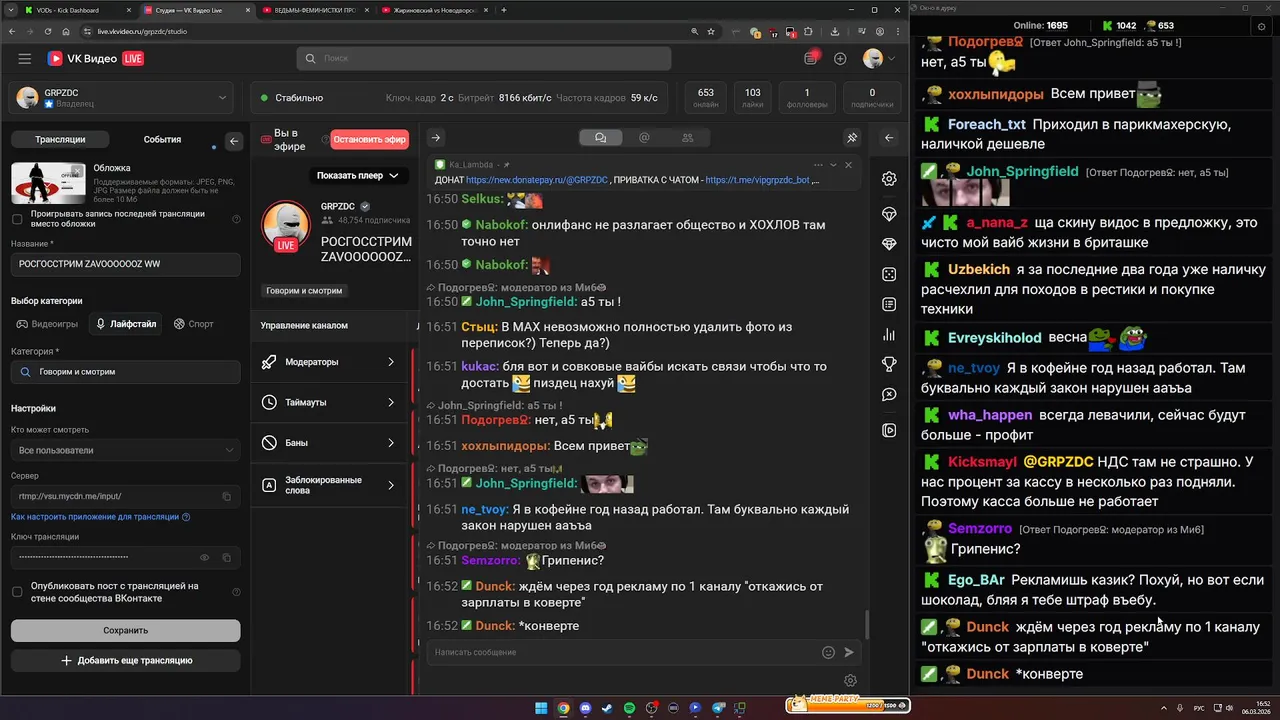The height and width of the screenshot is (720, 1280).
Task: Open the profile avatar menu chevron
Action: click(x=891, y=59)
